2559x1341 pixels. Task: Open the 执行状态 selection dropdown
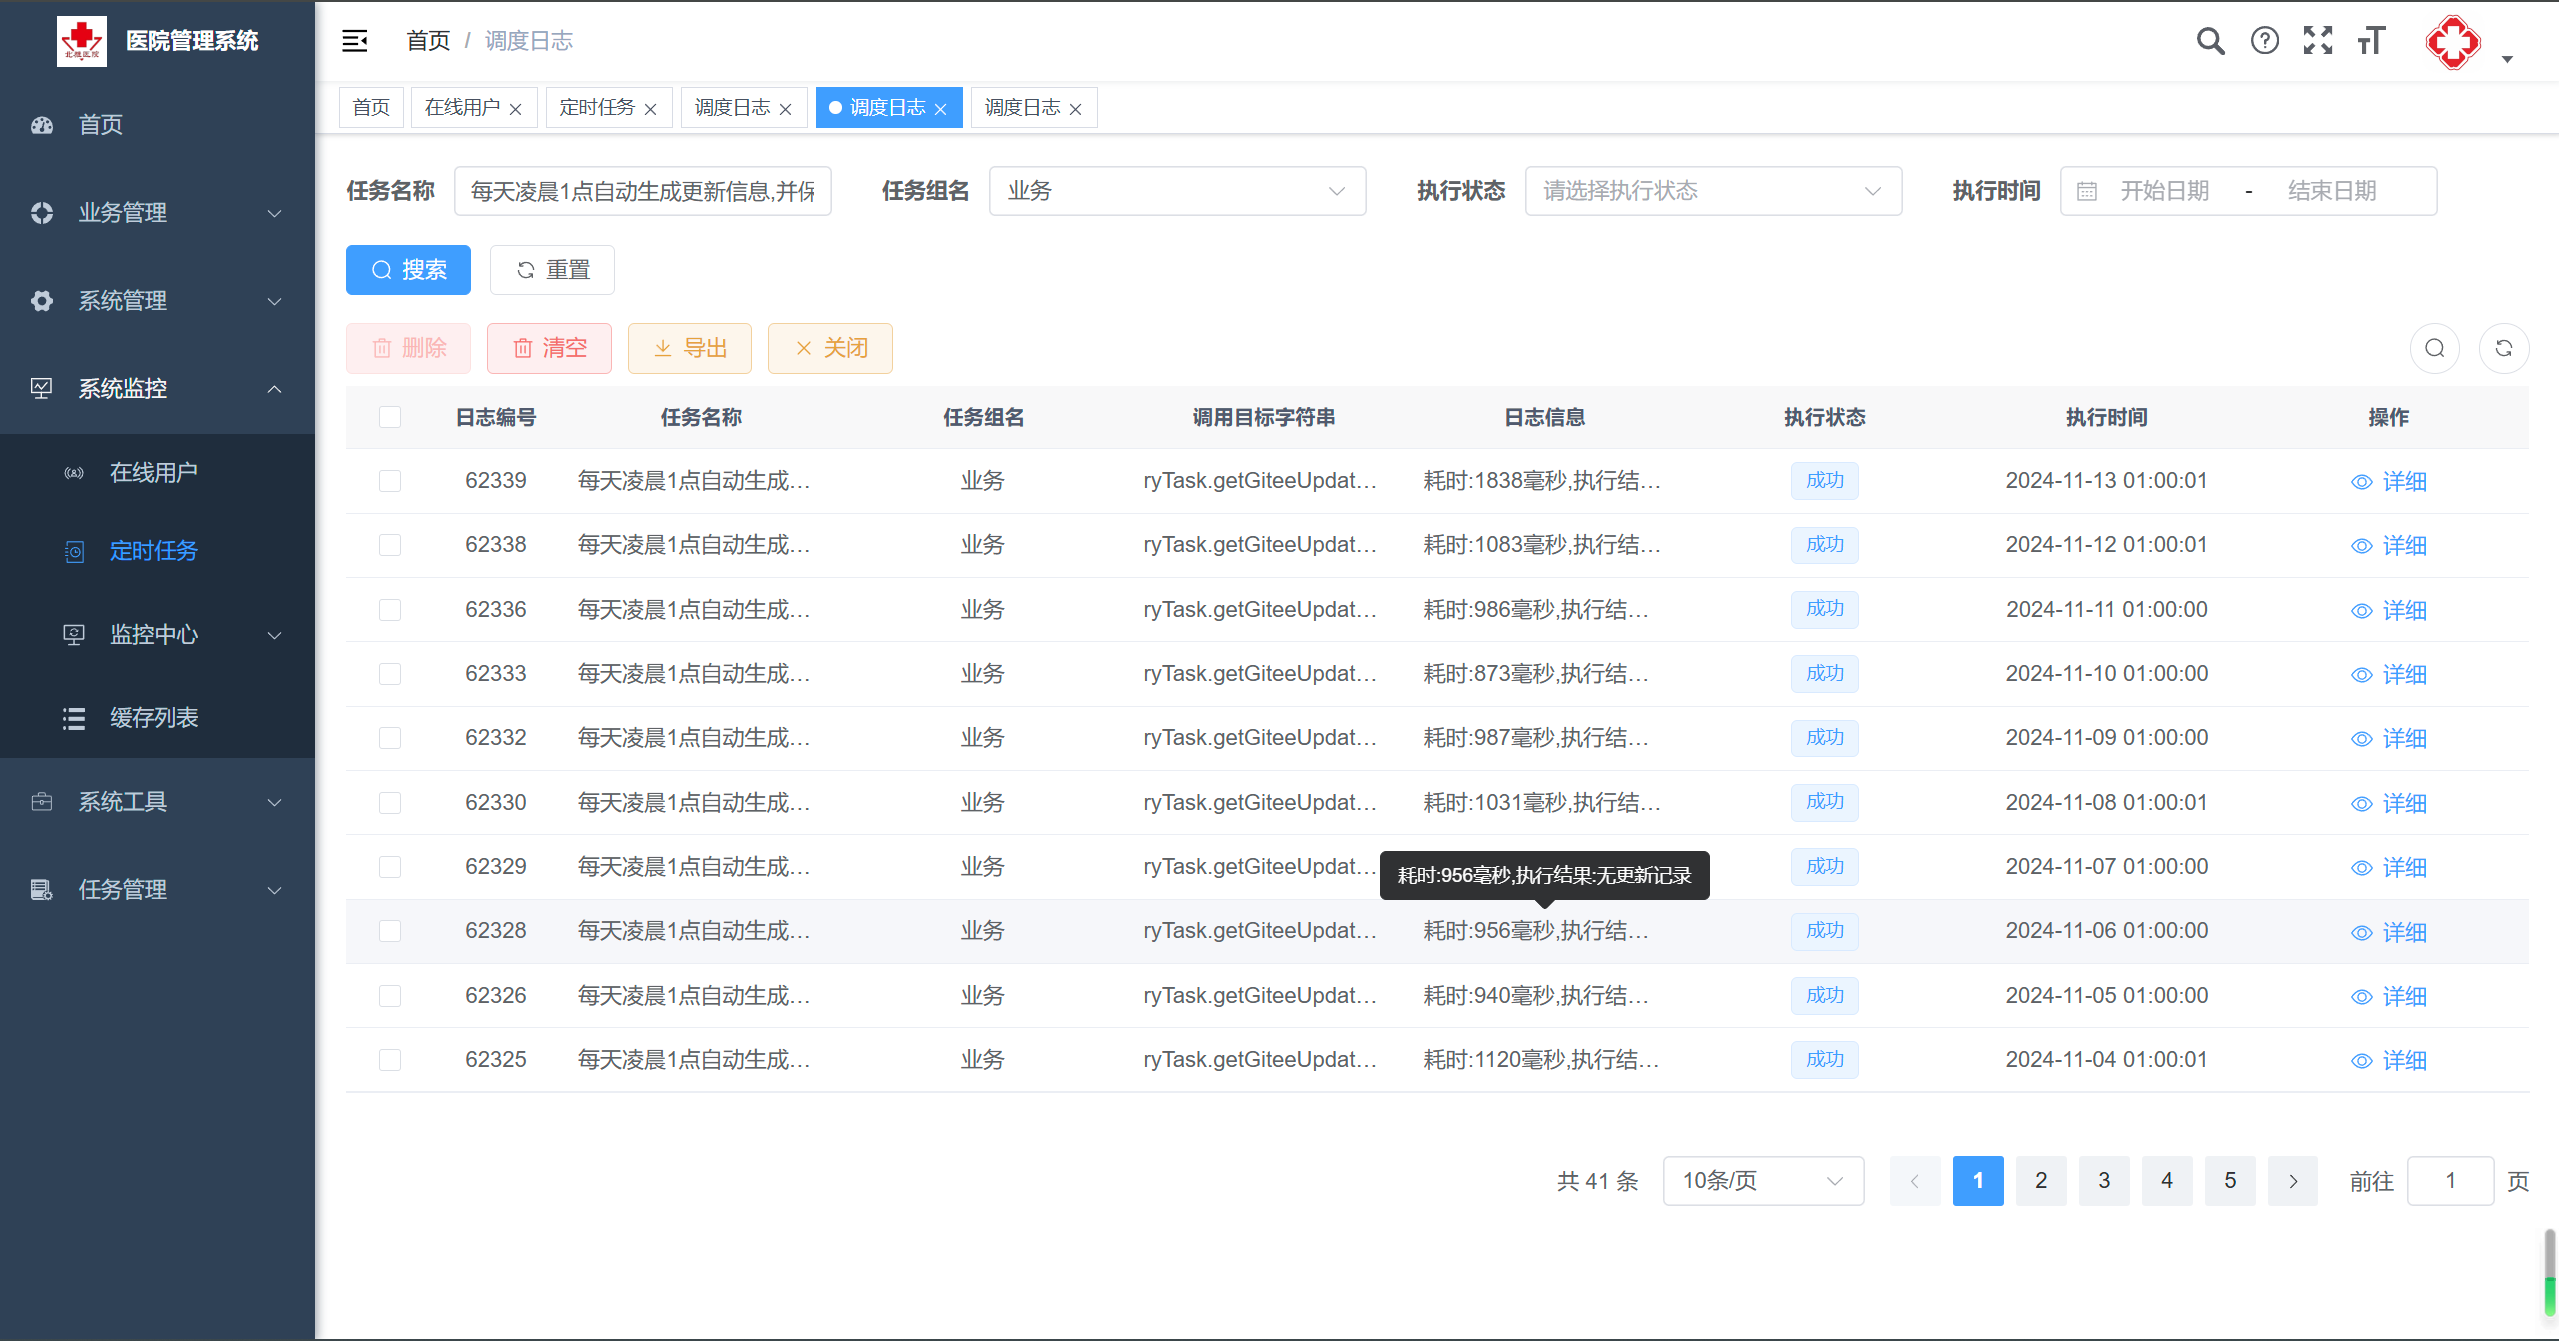pos(1712,191)
